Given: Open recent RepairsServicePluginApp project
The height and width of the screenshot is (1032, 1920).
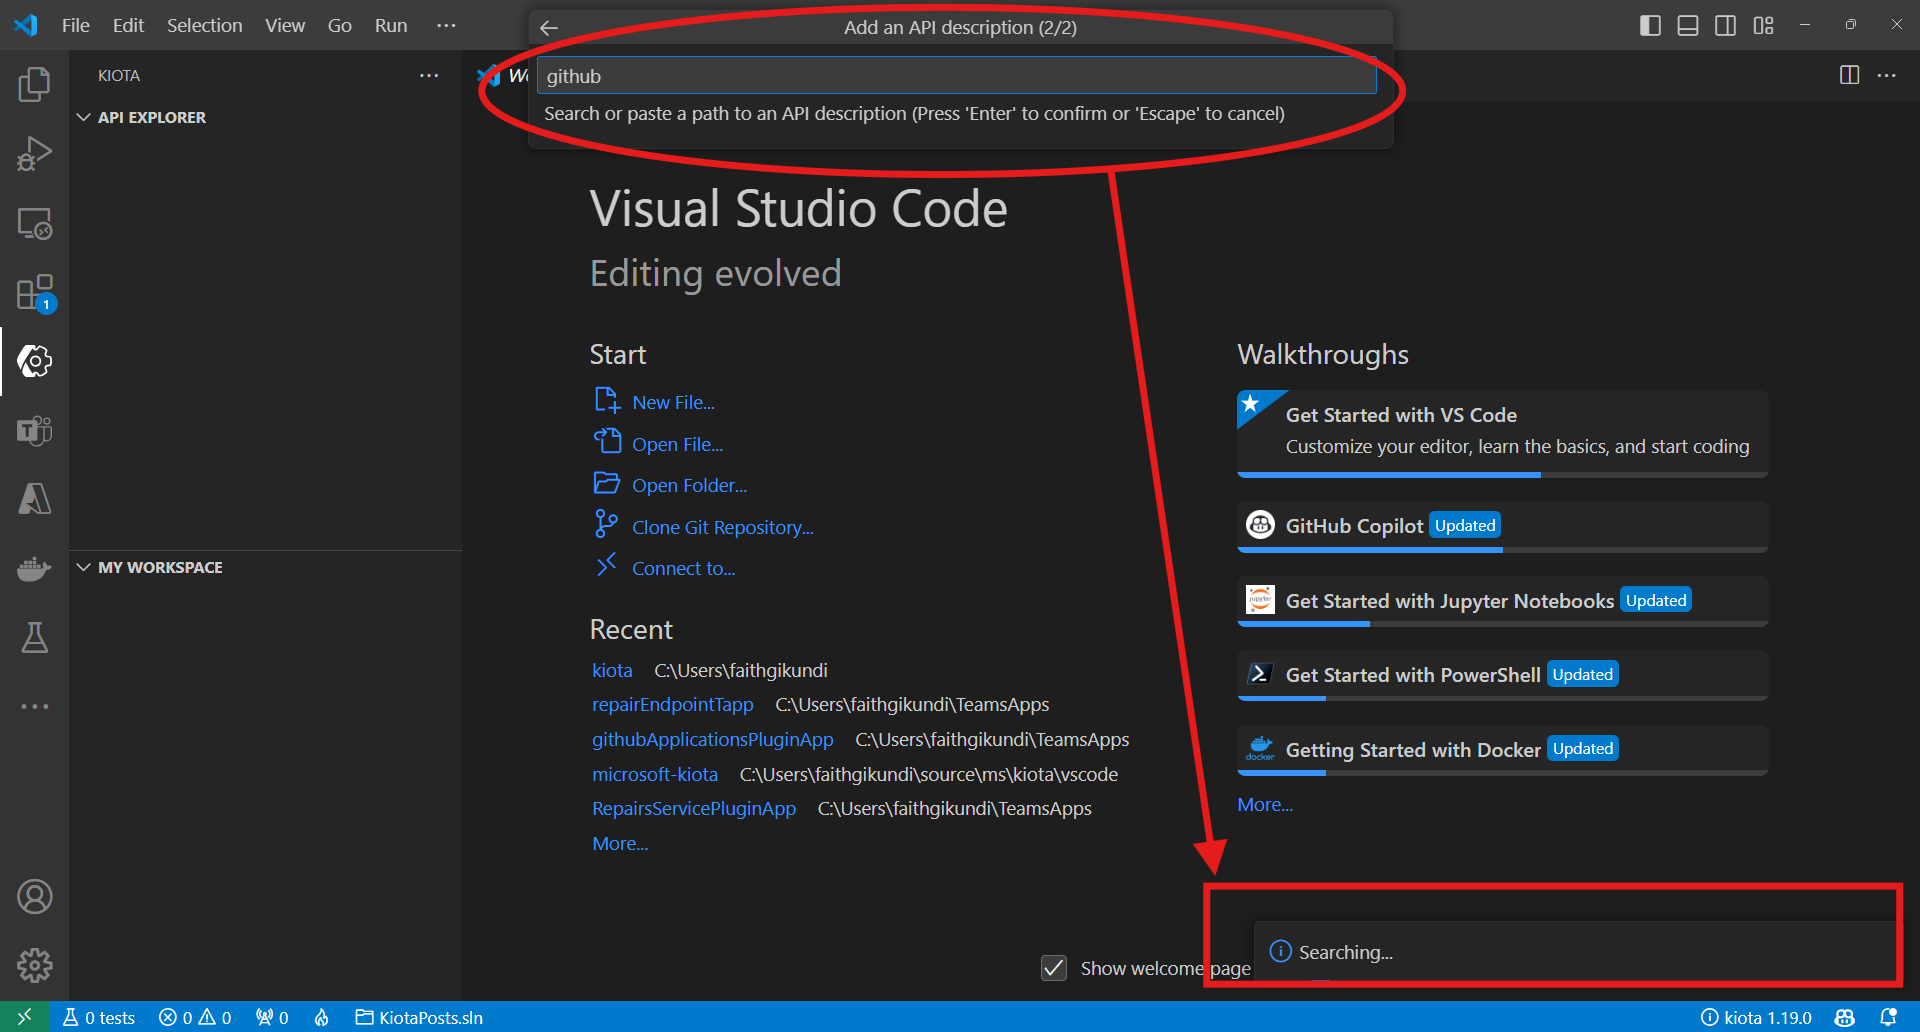Looking at the screenshot, I should [x=694, y=809].
